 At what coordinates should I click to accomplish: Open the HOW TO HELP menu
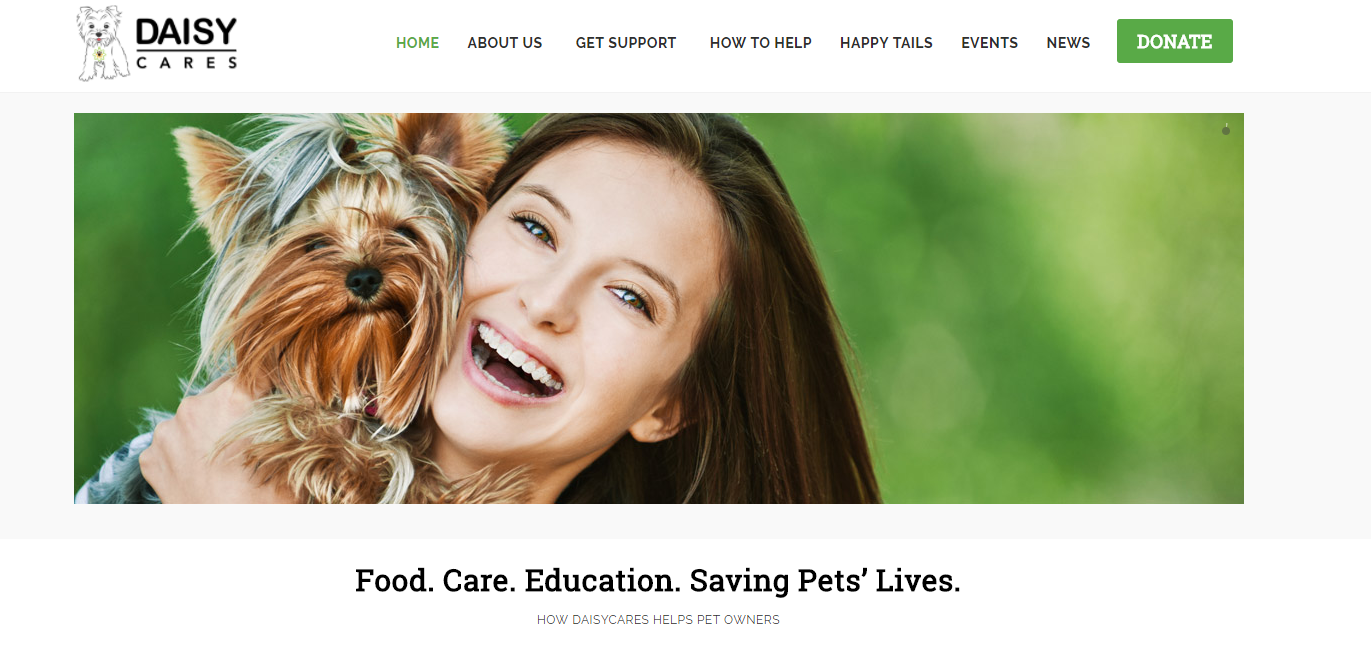(761, 43)
